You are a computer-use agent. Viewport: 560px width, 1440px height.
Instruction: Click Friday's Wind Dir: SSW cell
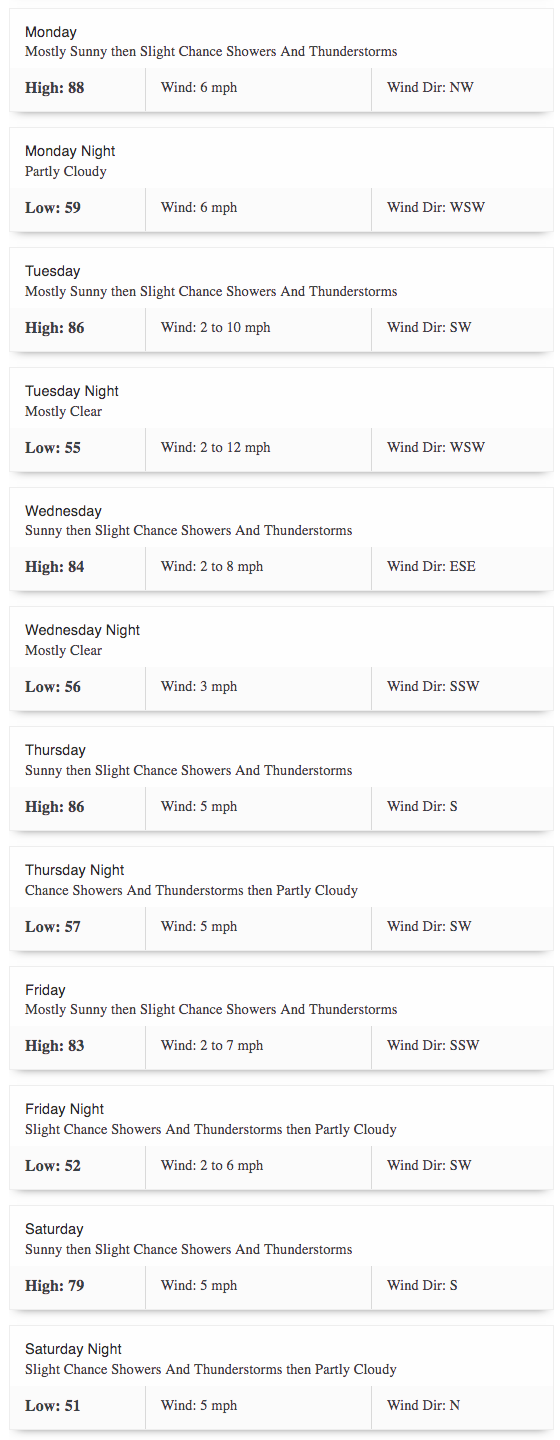462,1046
